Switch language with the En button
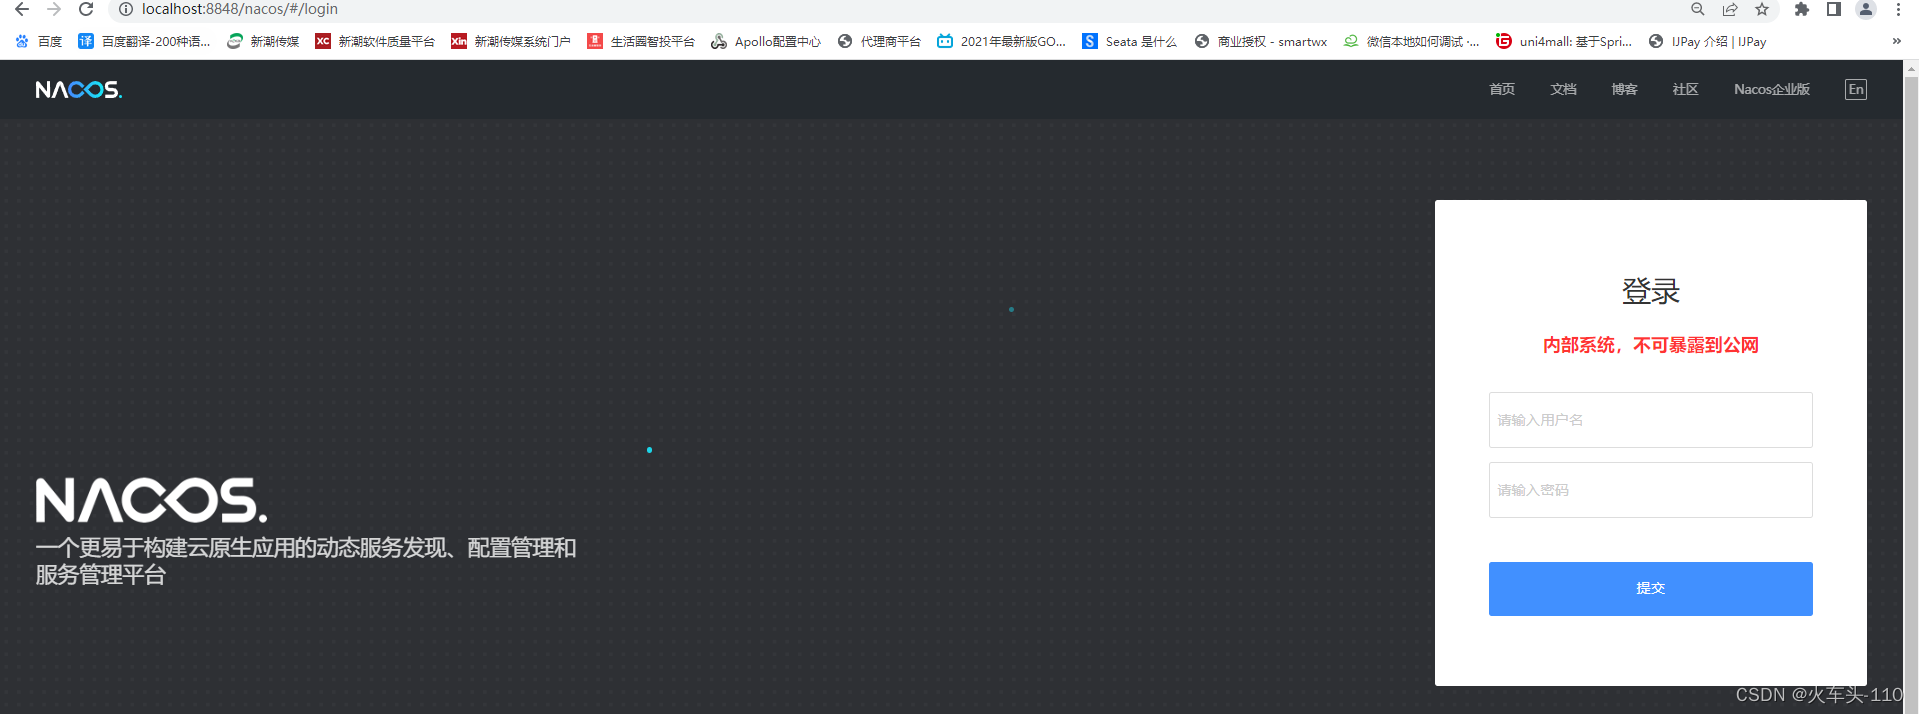The image size is (1919, 714). tap(1856, 89)
